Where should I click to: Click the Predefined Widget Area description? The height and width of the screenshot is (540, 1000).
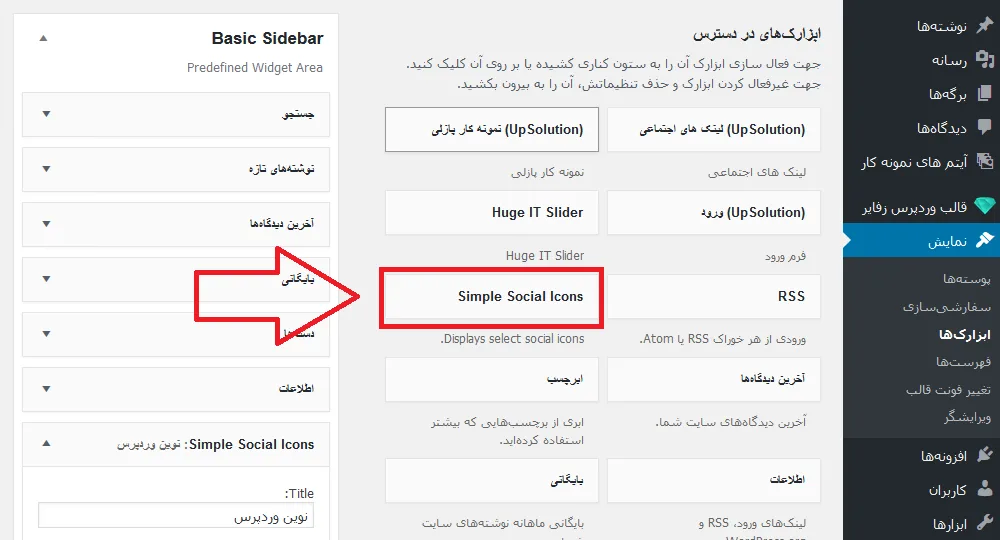pyautogui.click(x=254, y=68)
